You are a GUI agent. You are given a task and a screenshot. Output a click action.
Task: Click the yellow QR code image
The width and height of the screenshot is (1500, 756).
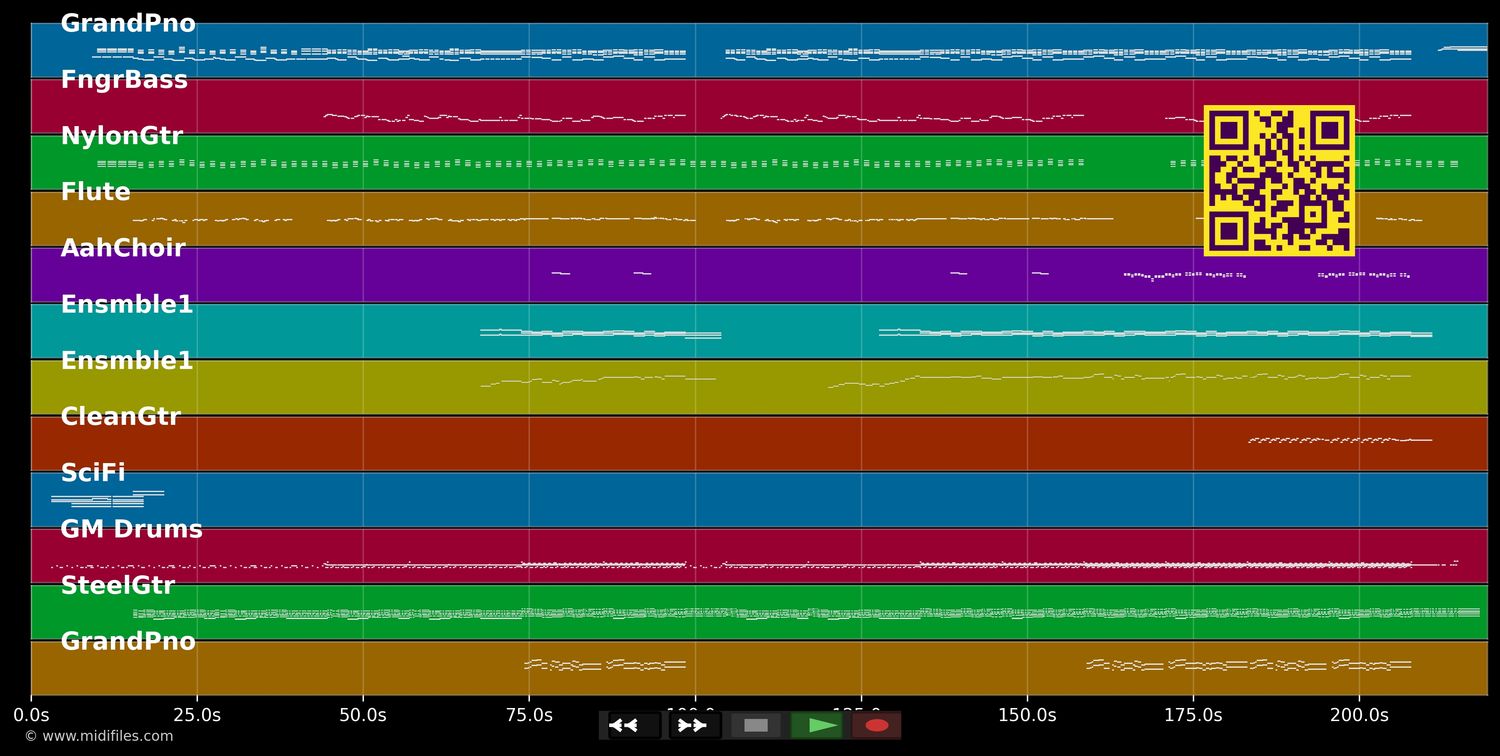(1279, 181)
